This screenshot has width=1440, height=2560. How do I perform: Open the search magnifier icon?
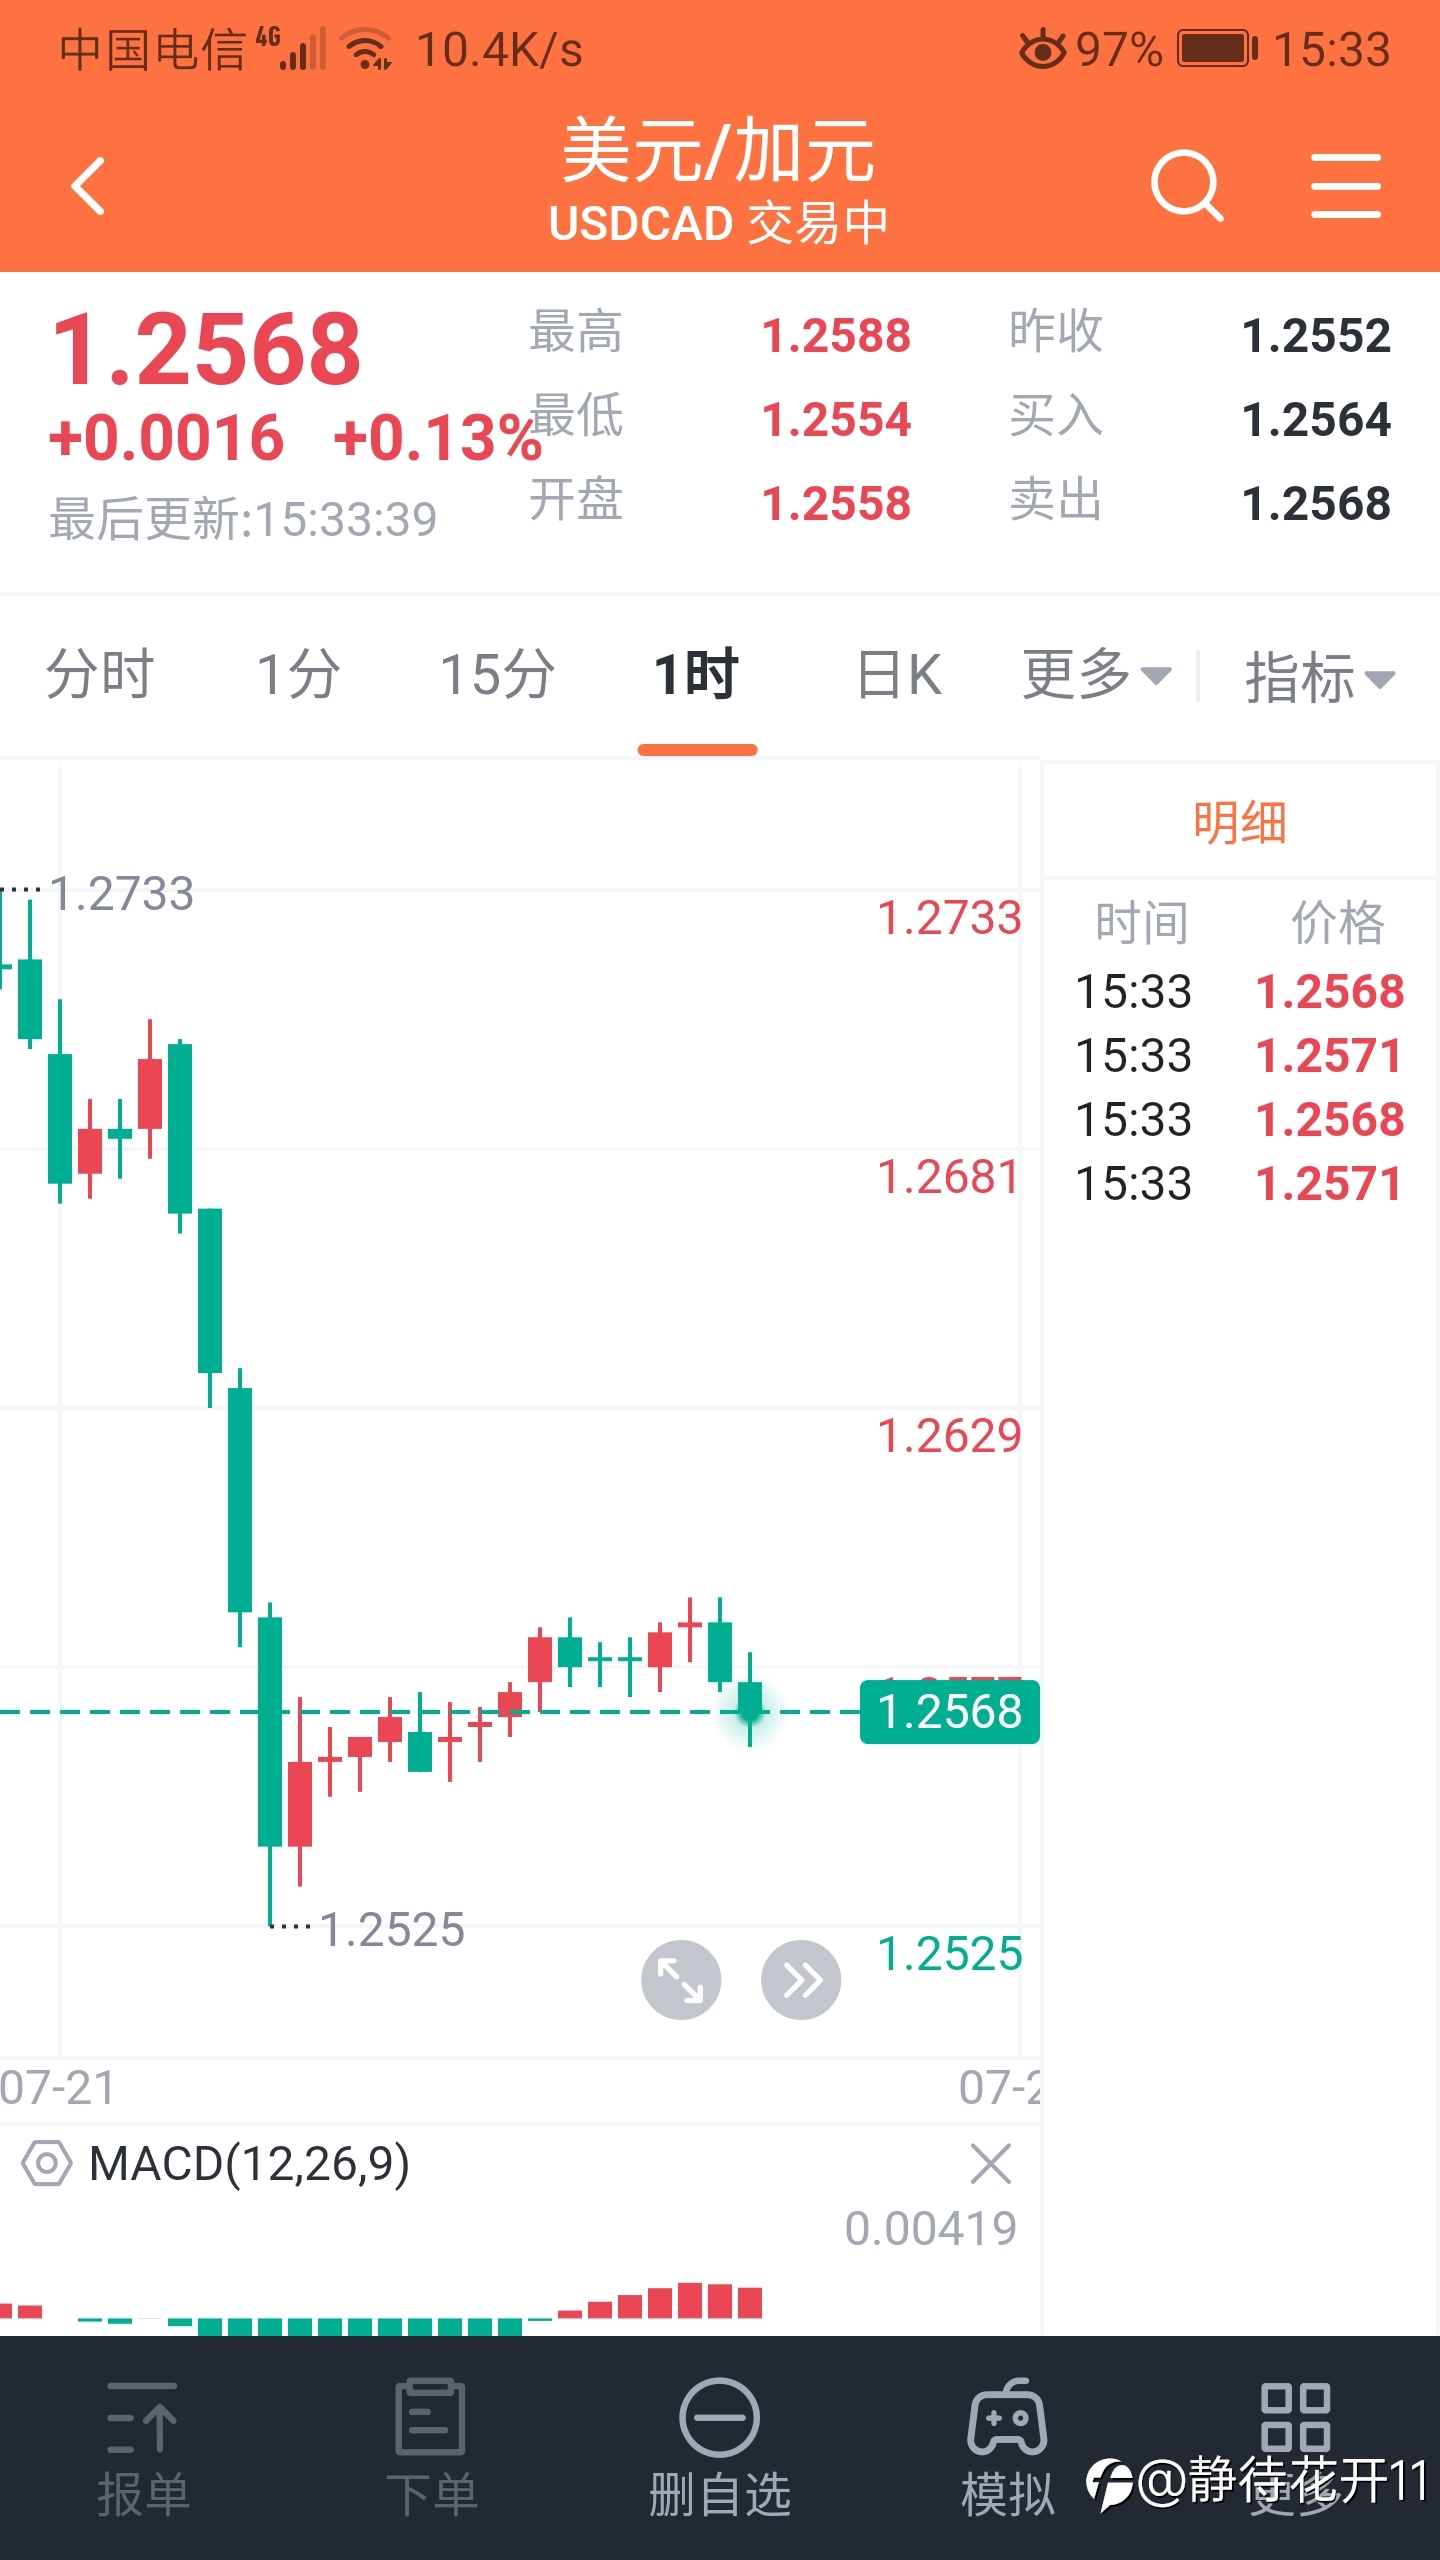click(1187, 186)
